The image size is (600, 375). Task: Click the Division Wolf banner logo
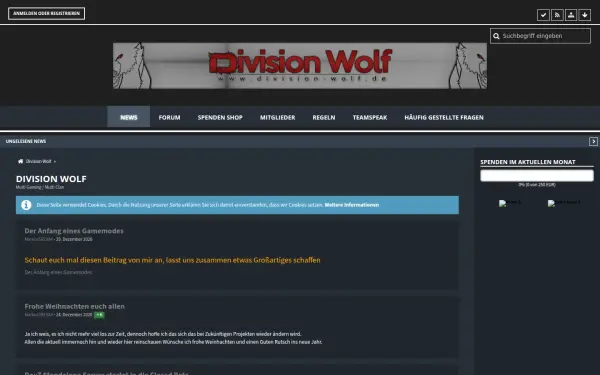point(300,65)
